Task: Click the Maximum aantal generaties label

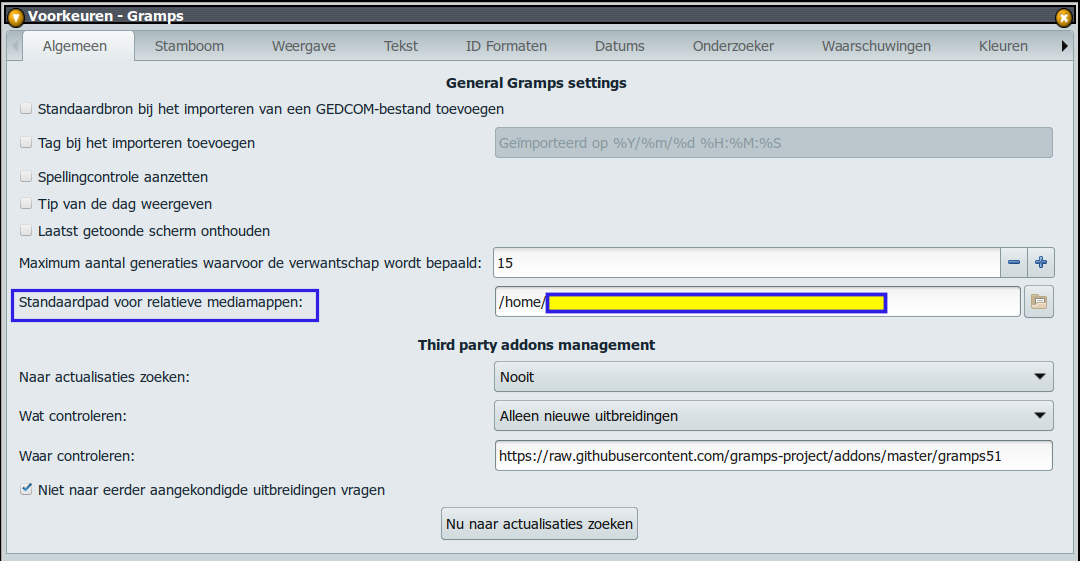Action: [250, 263]
